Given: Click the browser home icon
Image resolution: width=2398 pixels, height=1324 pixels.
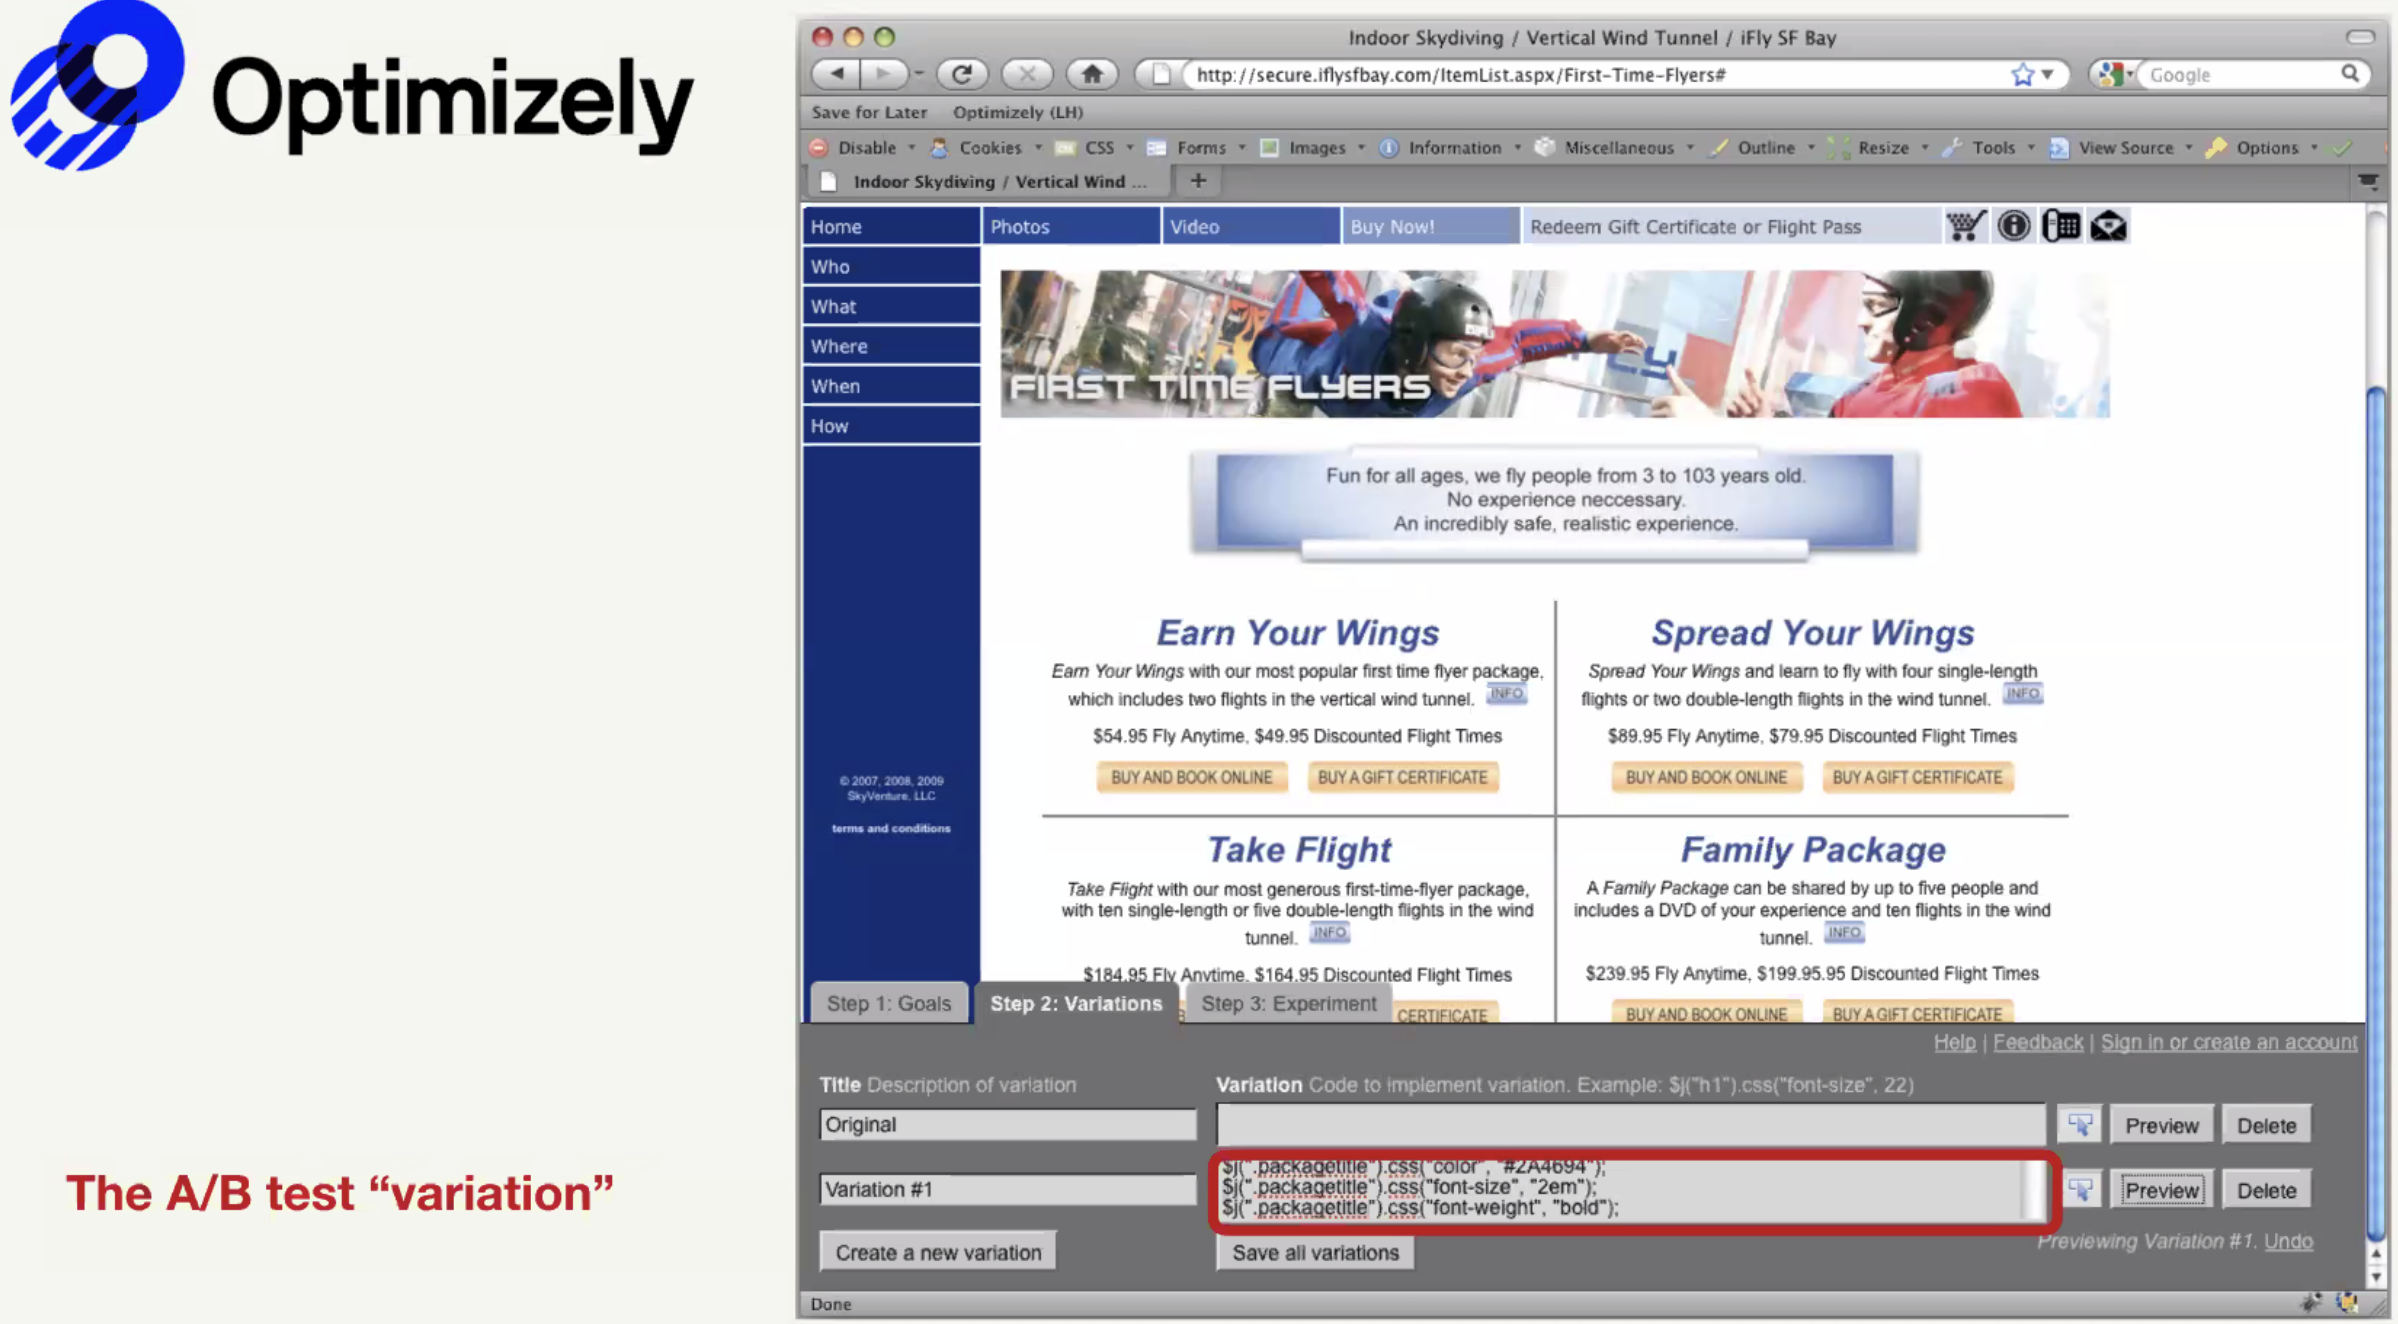Looking at the screenshot, I should pyautogui.click(x=1091, y=74).
